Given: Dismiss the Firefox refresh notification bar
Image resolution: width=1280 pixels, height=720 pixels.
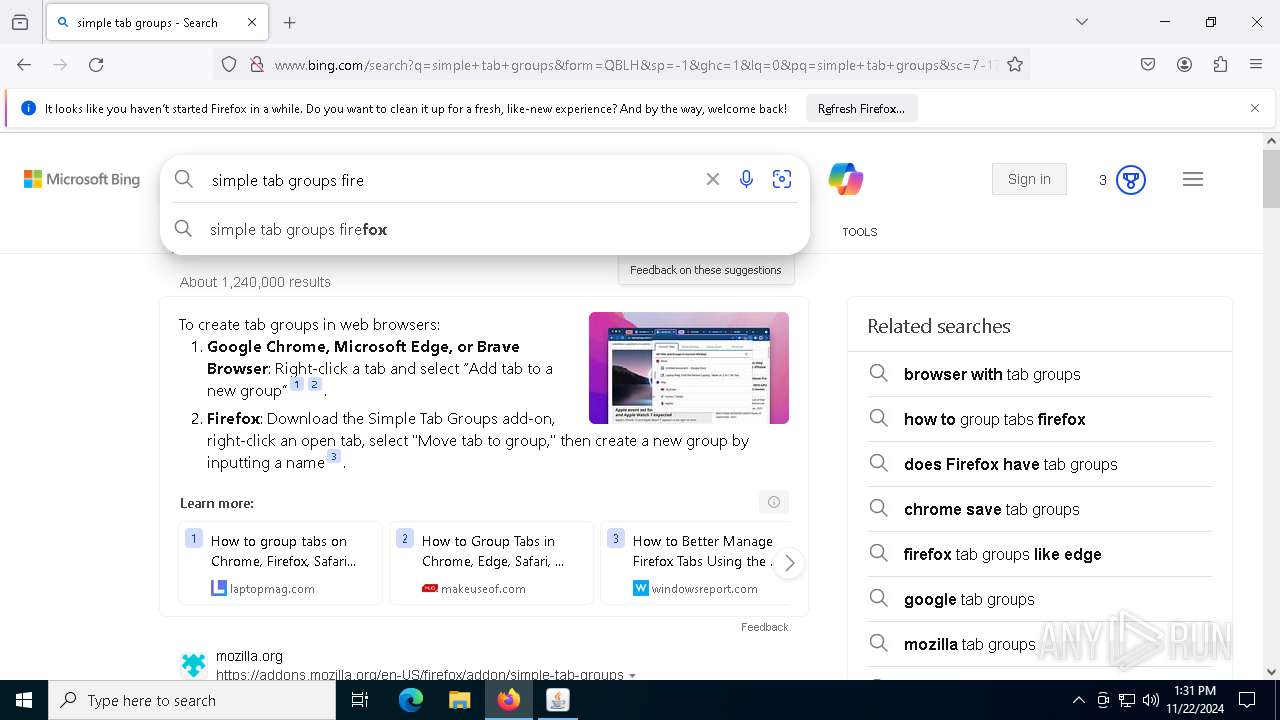Looking at the screenshot, I should pos(1255,108).
